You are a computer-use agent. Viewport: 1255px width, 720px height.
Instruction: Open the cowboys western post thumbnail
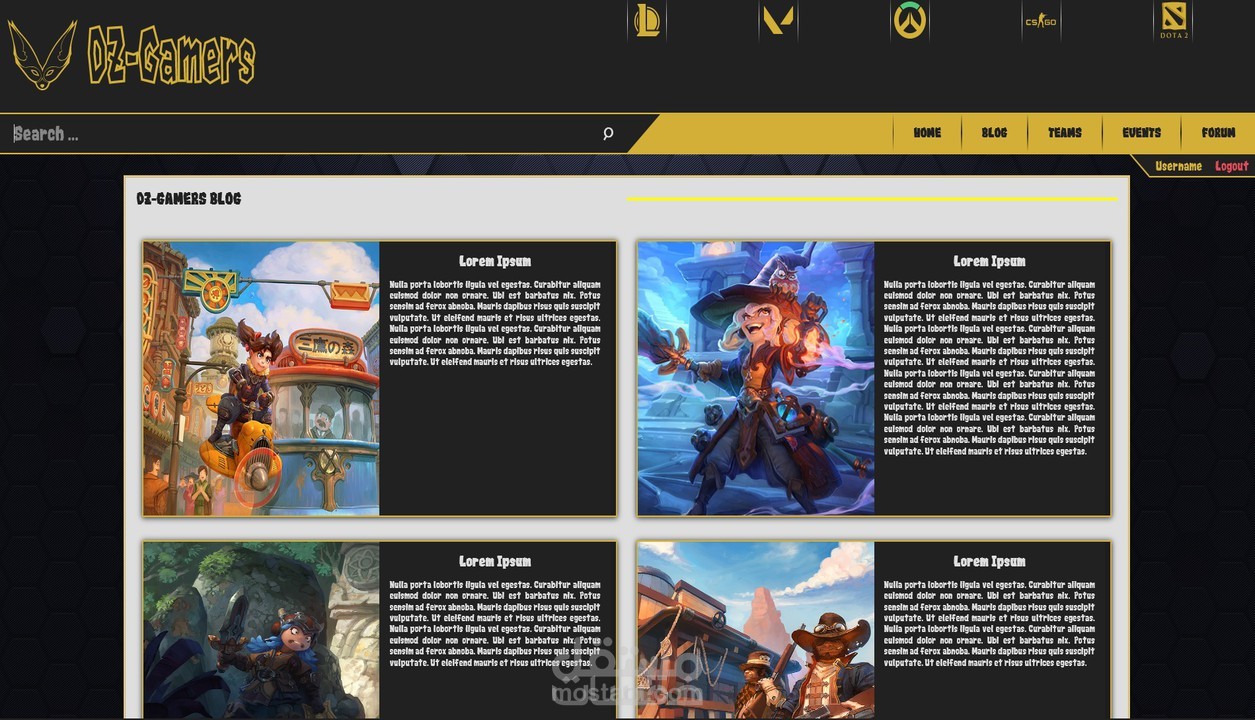tap(756, 630)
